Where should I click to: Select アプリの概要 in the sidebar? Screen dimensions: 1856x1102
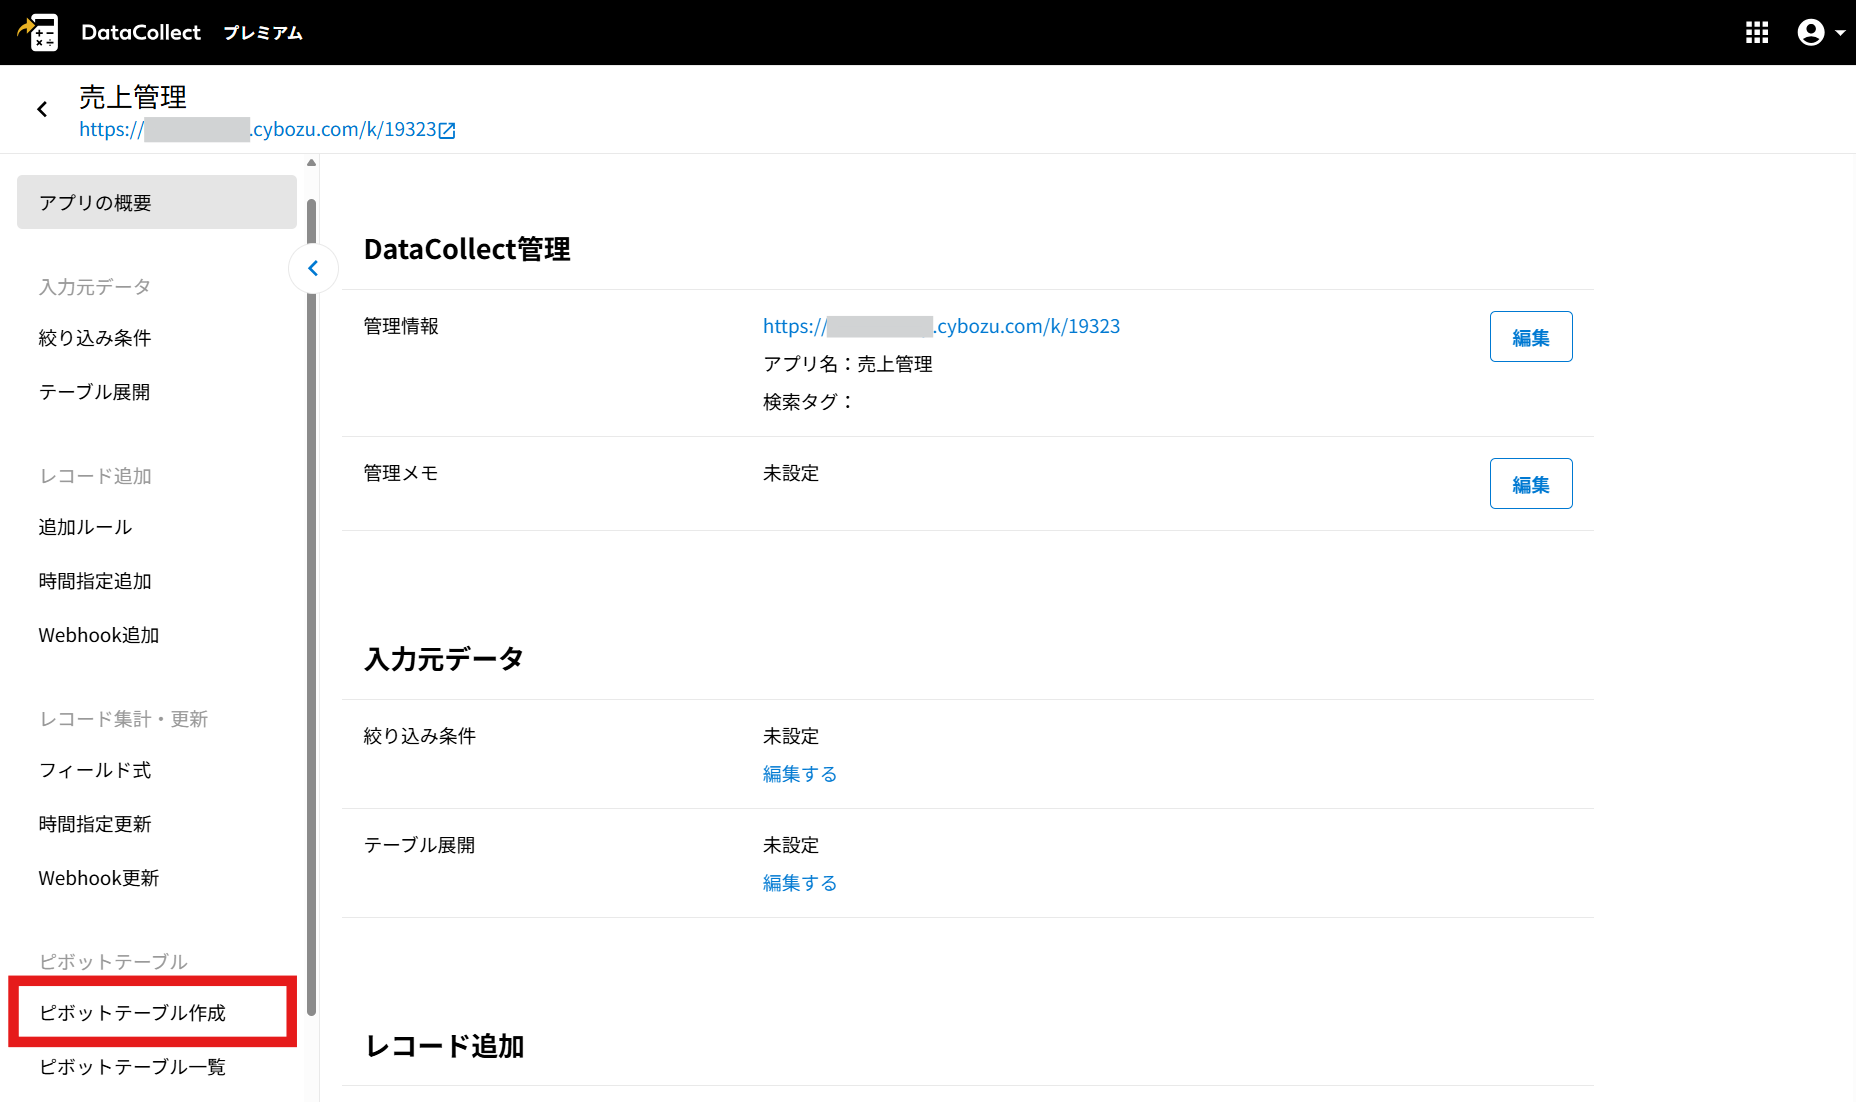pos(157,202)
